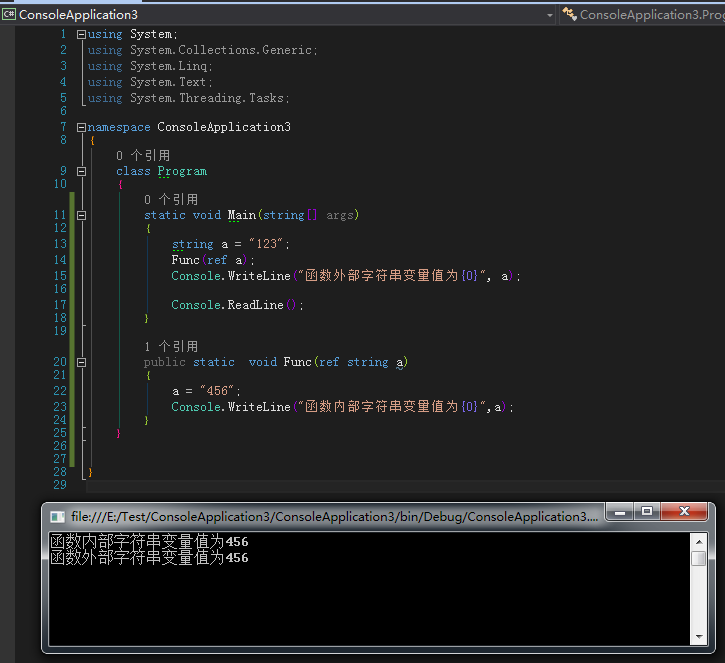Click 'Main' method name on line 11

[x=242, y=215]
